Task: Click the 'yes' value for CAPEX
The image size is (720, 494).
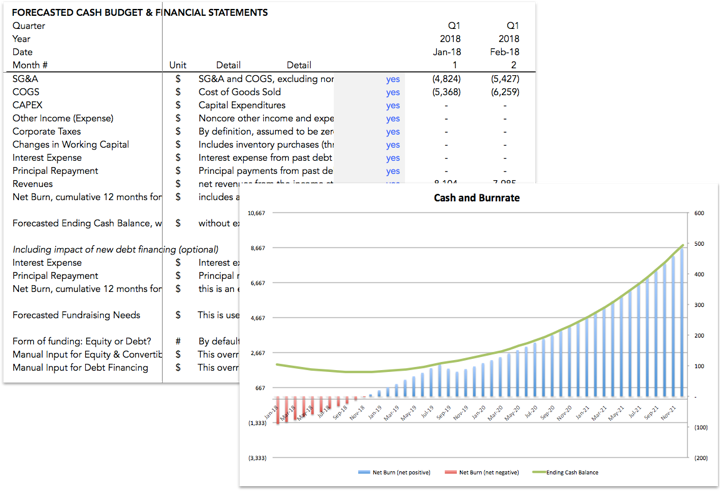Action: pyautogui.click(x=393, y=105)
